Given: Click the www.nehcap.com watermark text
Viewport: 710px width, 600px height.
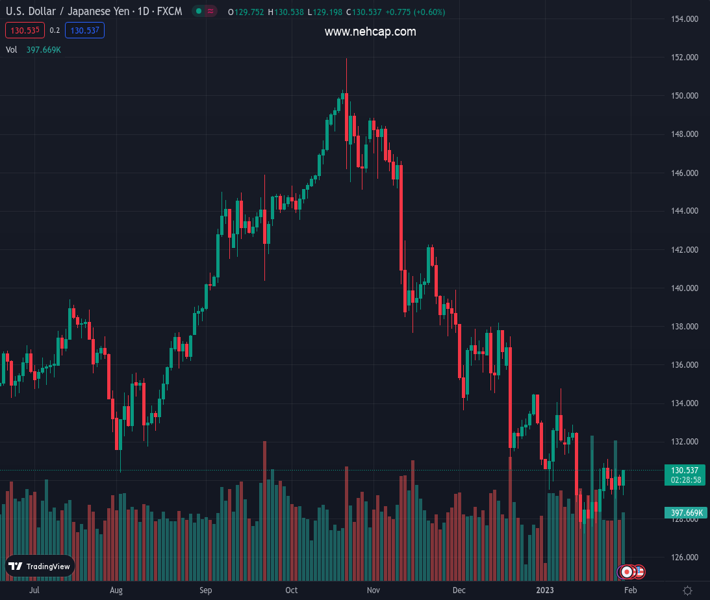Looking at the screenshot, I should (370, 32).
